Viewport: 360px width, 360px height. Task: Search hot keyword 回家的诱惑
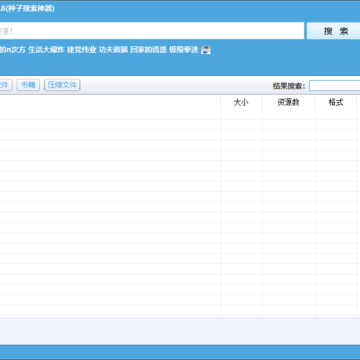point(148,50)
